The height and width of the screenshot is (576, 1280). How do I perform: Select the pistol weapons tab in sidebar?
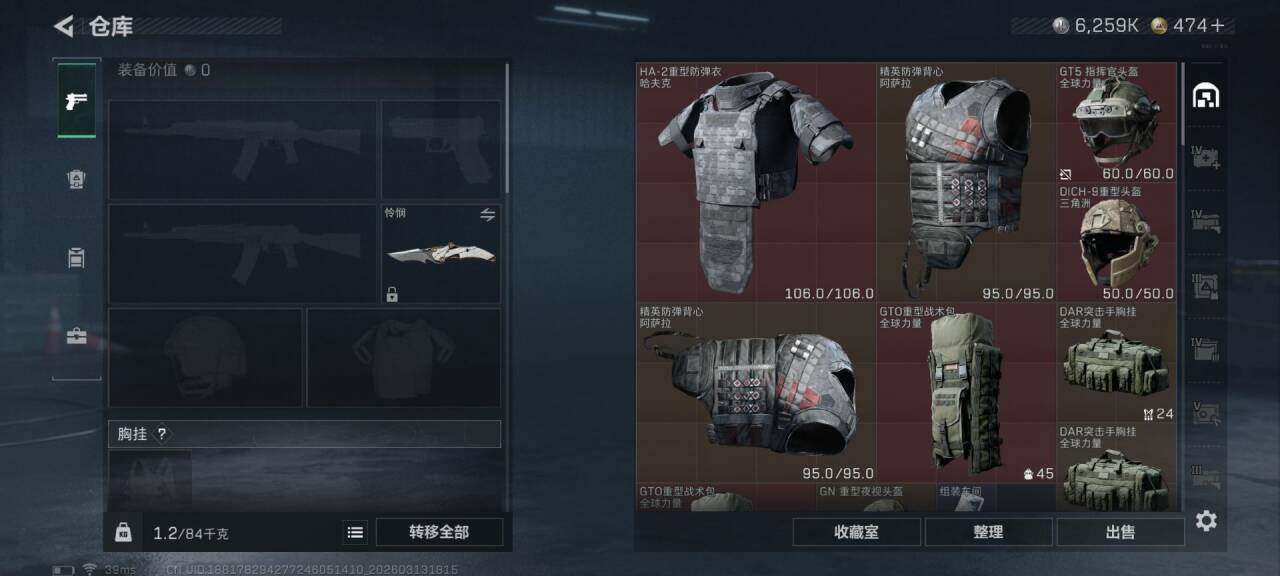[x=77, y=100]
